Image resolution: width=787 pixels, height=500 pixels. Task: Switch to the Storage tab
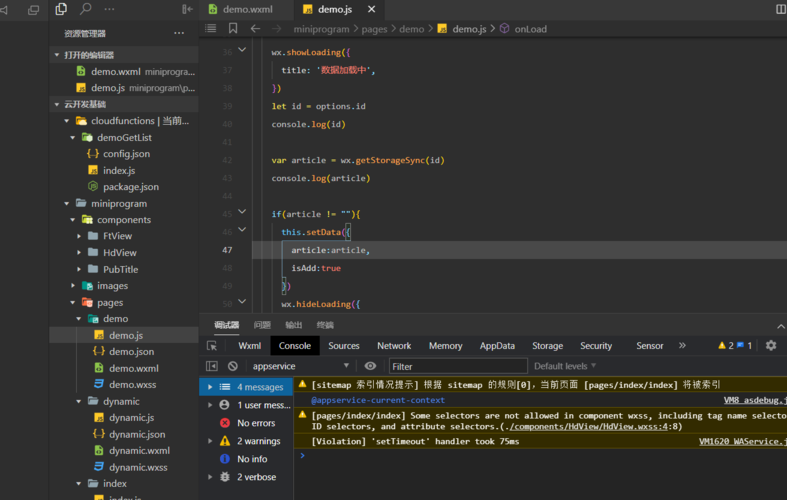547,345
